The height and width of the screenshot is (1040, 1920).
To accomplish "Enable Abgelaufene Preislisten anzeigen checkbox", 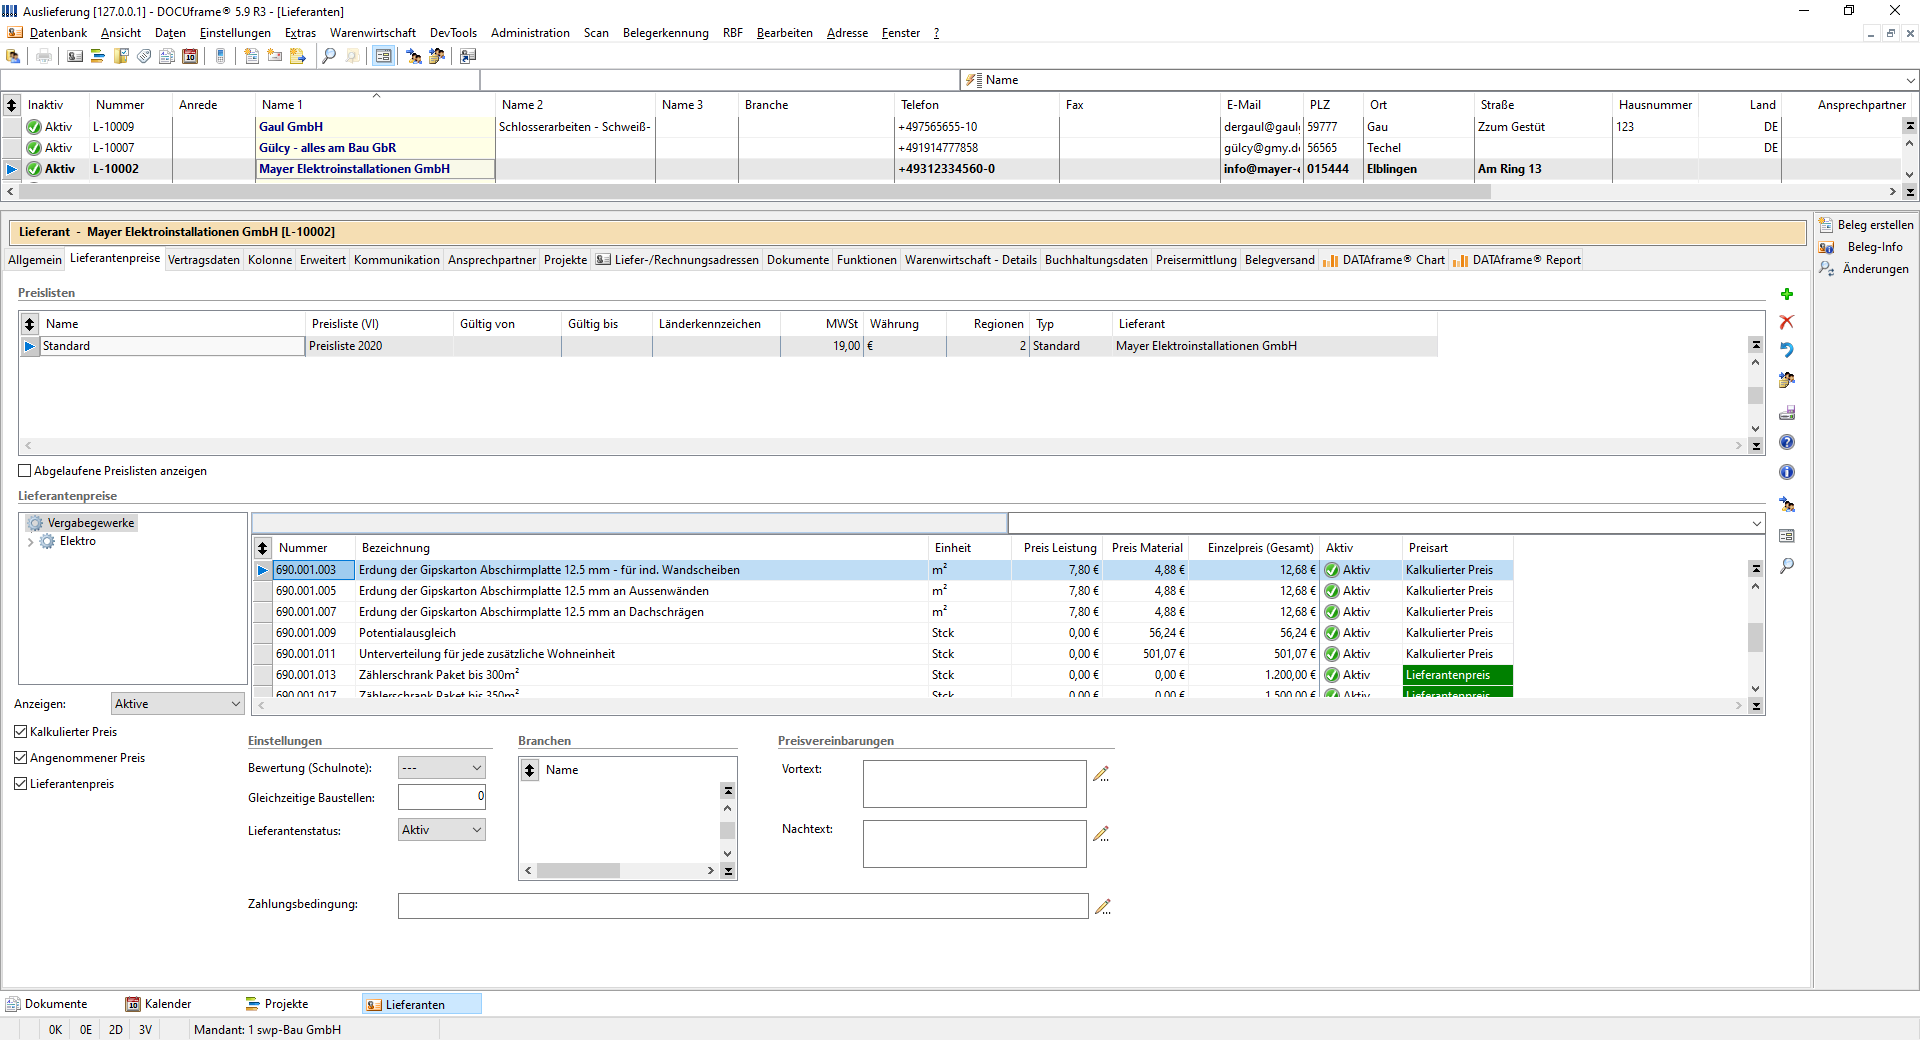I will (25, 471).
